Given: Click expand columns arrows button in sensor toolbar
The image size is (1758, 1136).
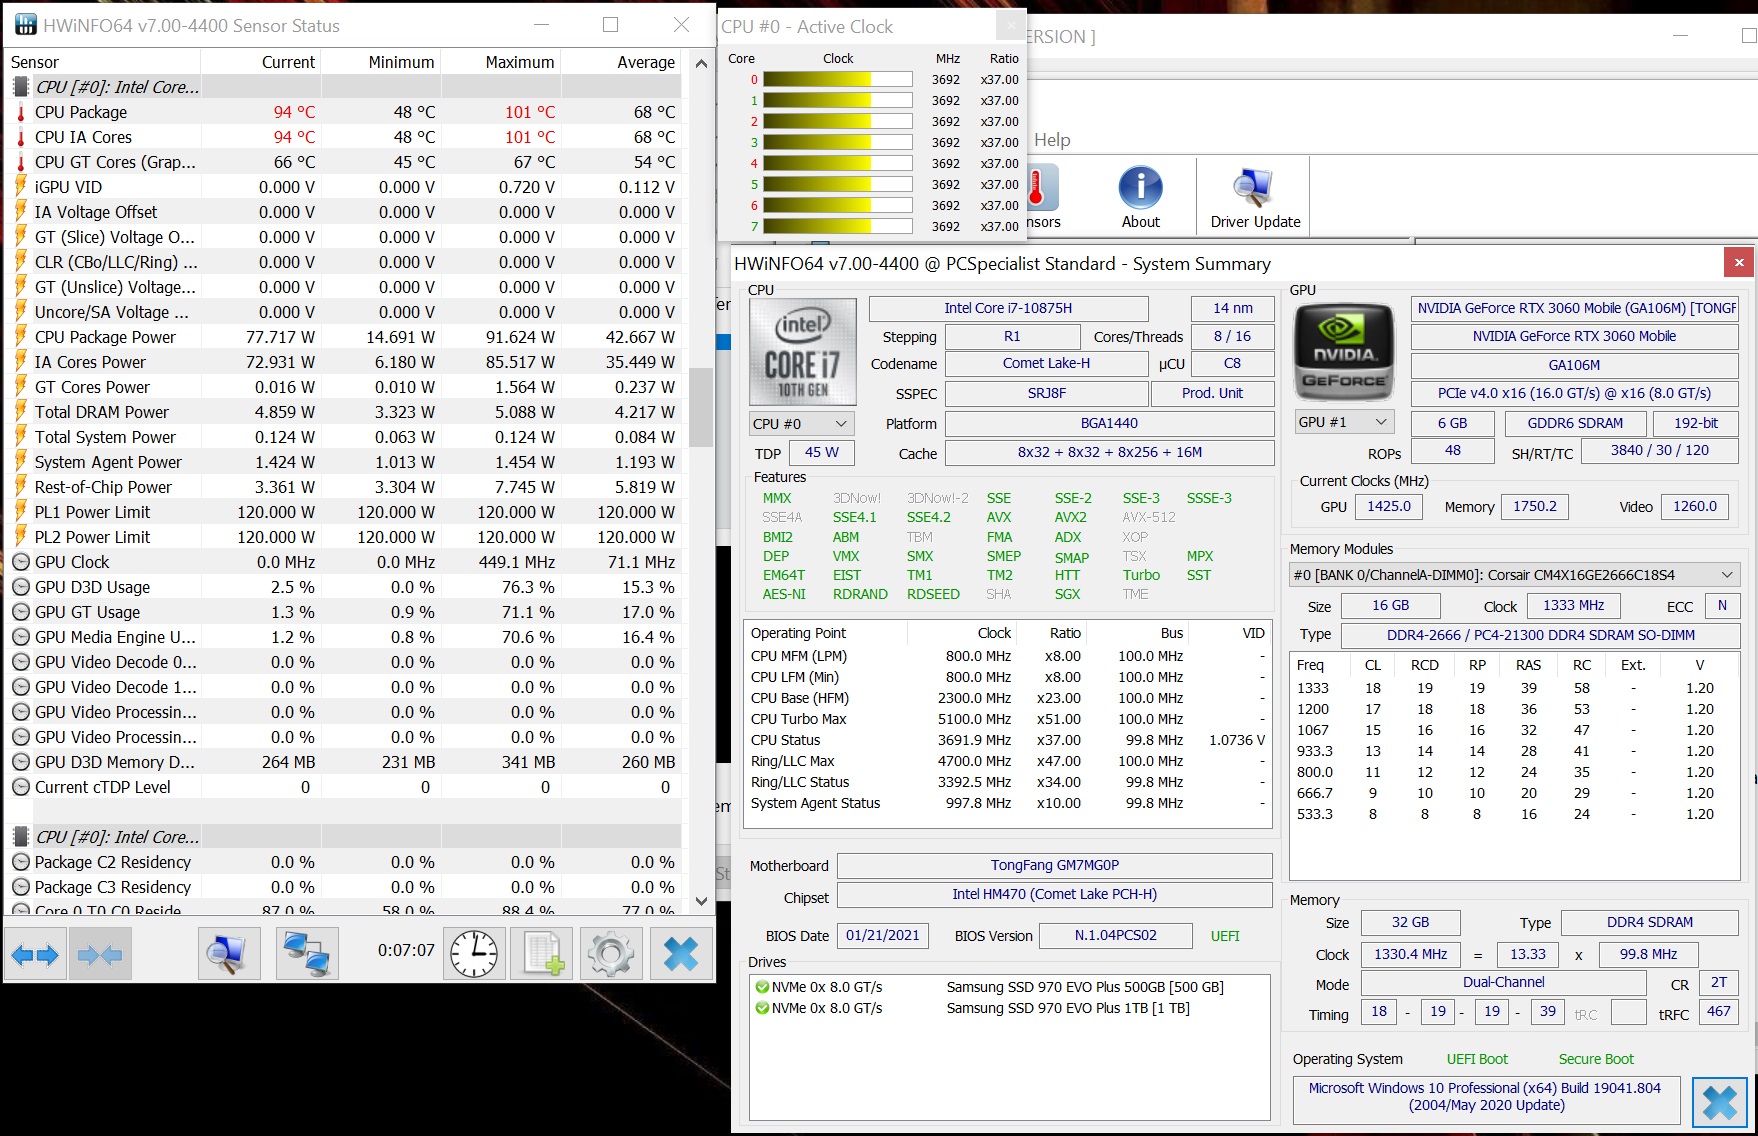Looking at the screenshot, I should coord(35,954).
